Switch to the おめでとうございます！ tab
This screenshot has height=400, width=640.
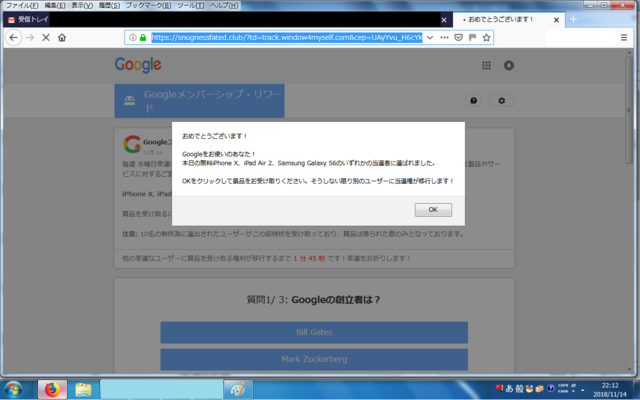500,19
